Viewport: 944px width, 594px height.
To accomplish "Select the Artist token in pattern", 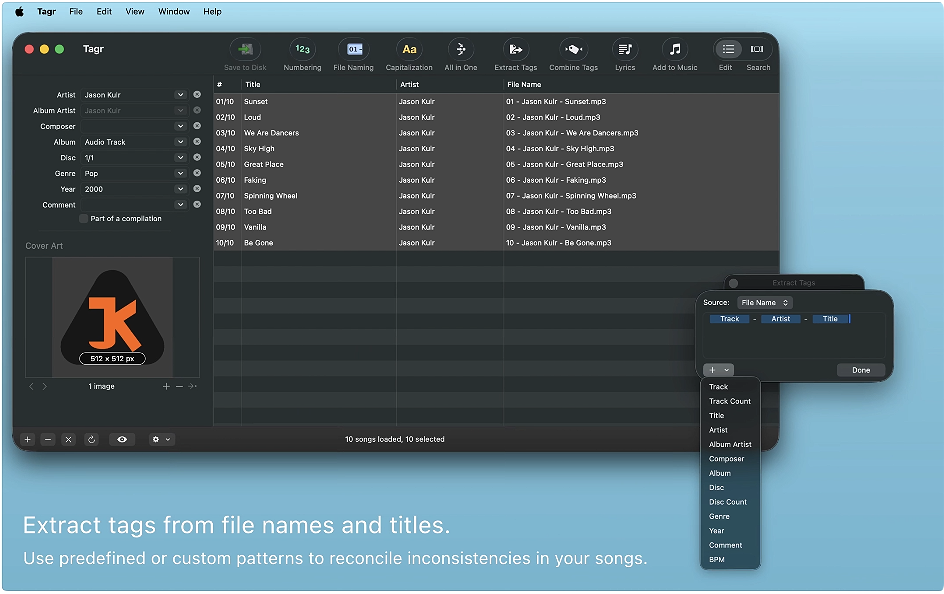I will coord(781,319).
